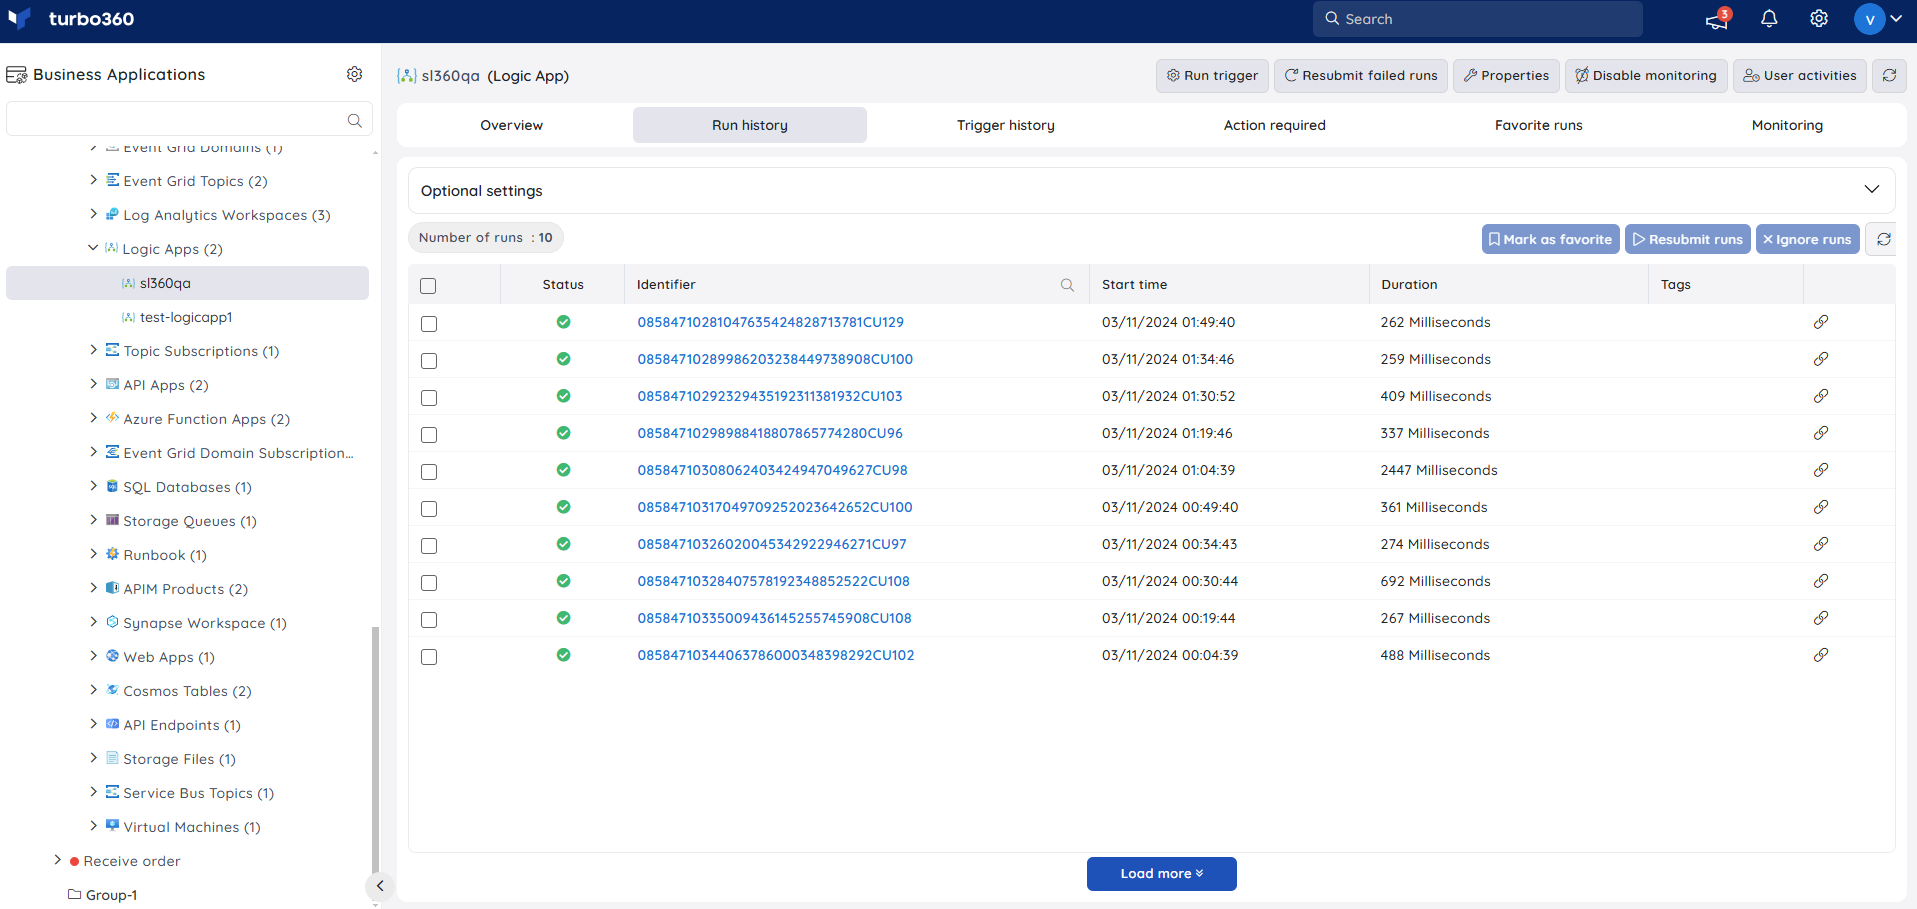Viewport: 1917px width, 909px height.
Task: Copy link for run ending CU97
Action: coord(1821,544)
